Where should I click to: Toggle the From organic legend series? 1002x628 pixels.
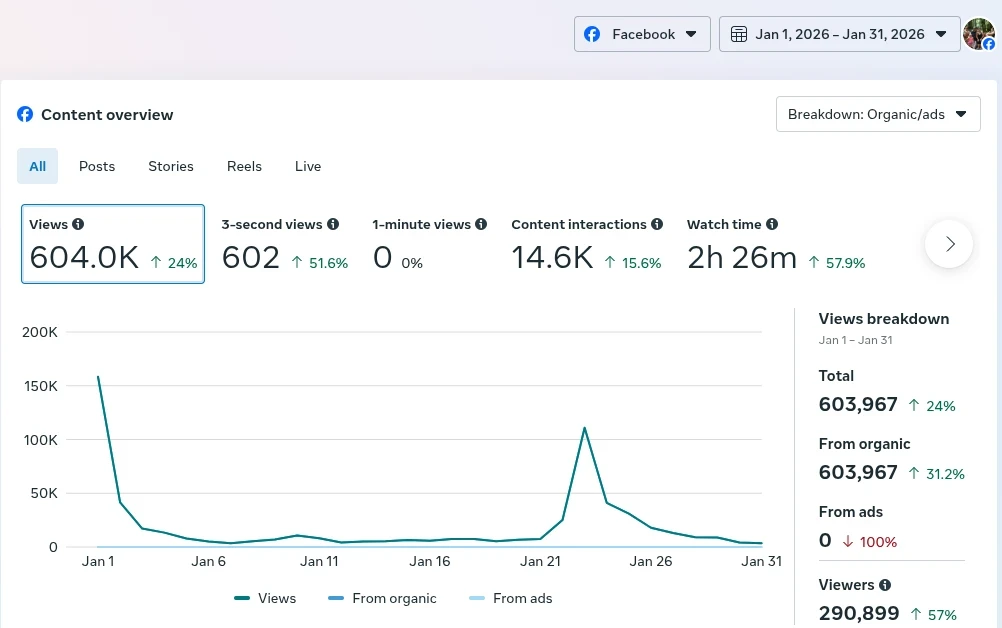click(382, 599)
